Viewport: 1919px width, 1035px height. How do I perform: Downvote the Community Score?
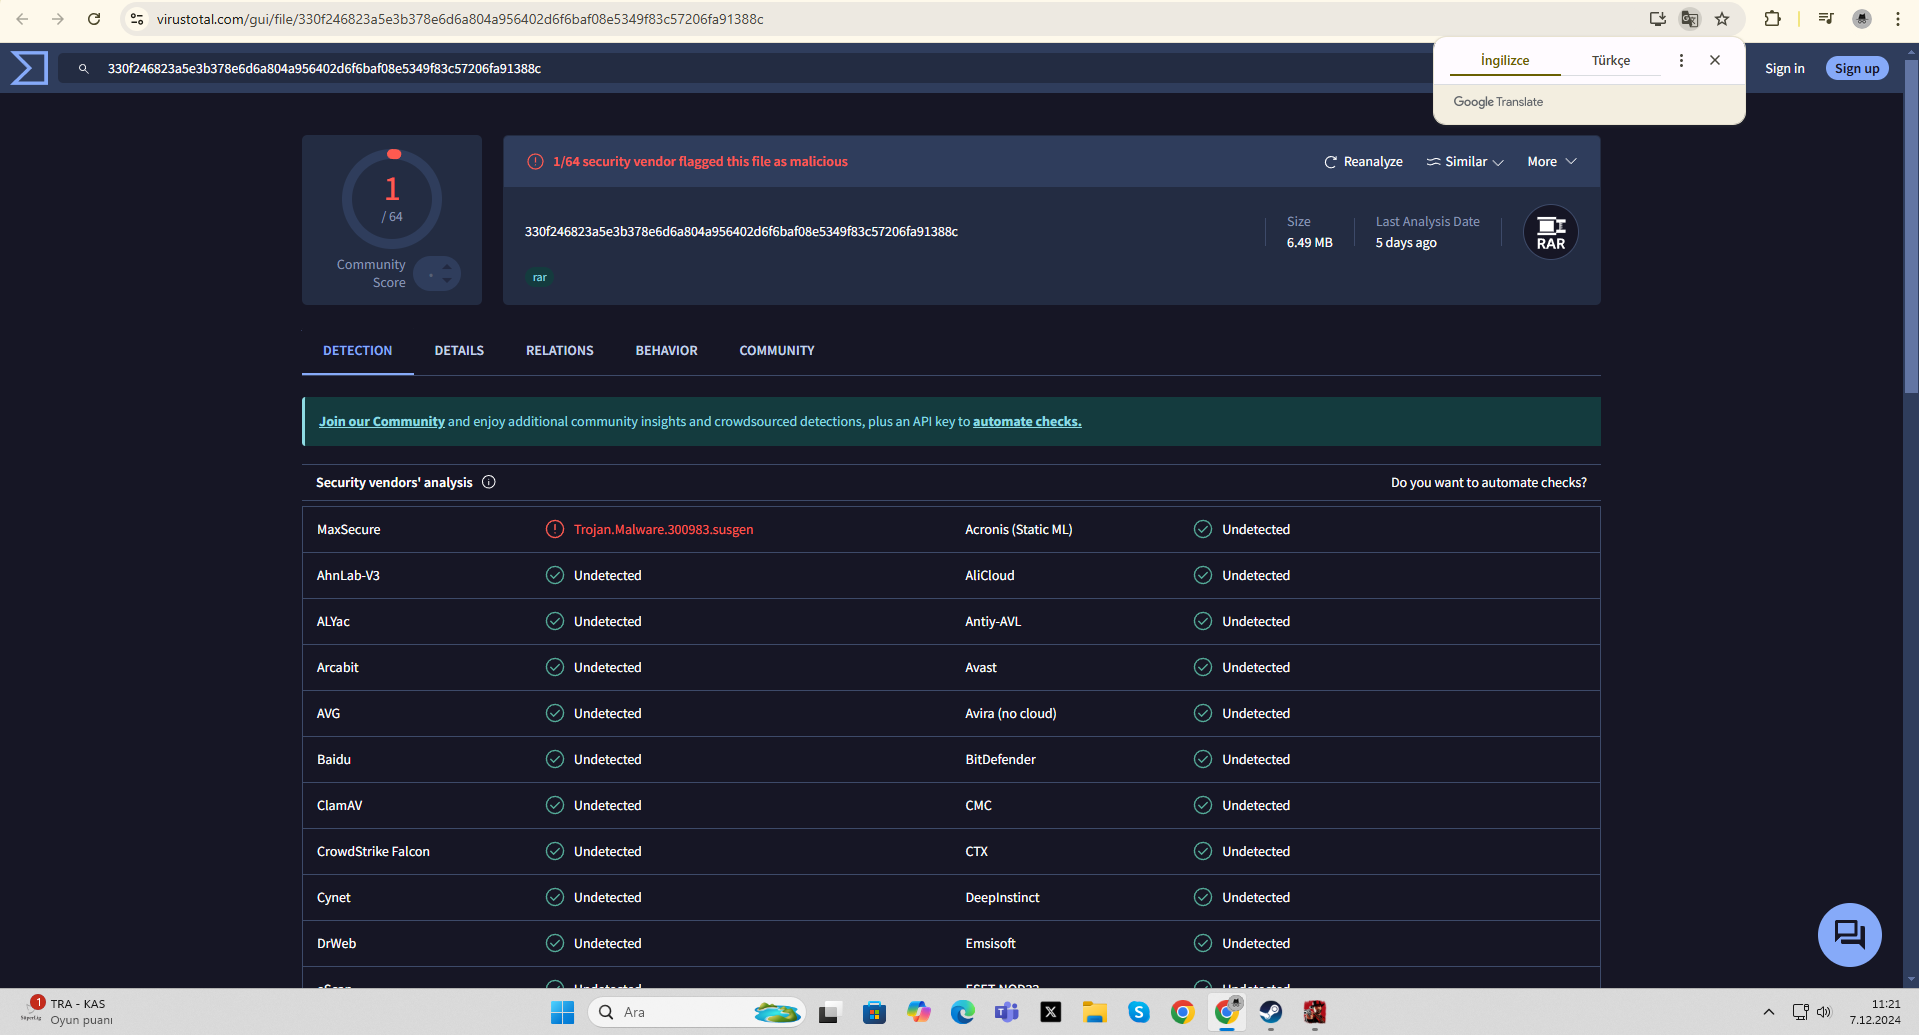pos(447,280)
